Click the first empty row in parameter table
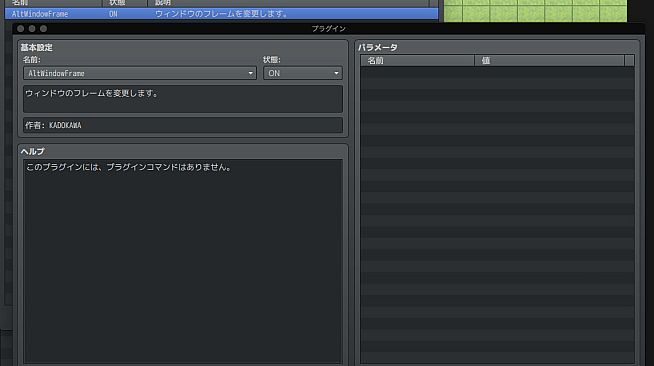The image size is (654, 366). tap(497, 72)
